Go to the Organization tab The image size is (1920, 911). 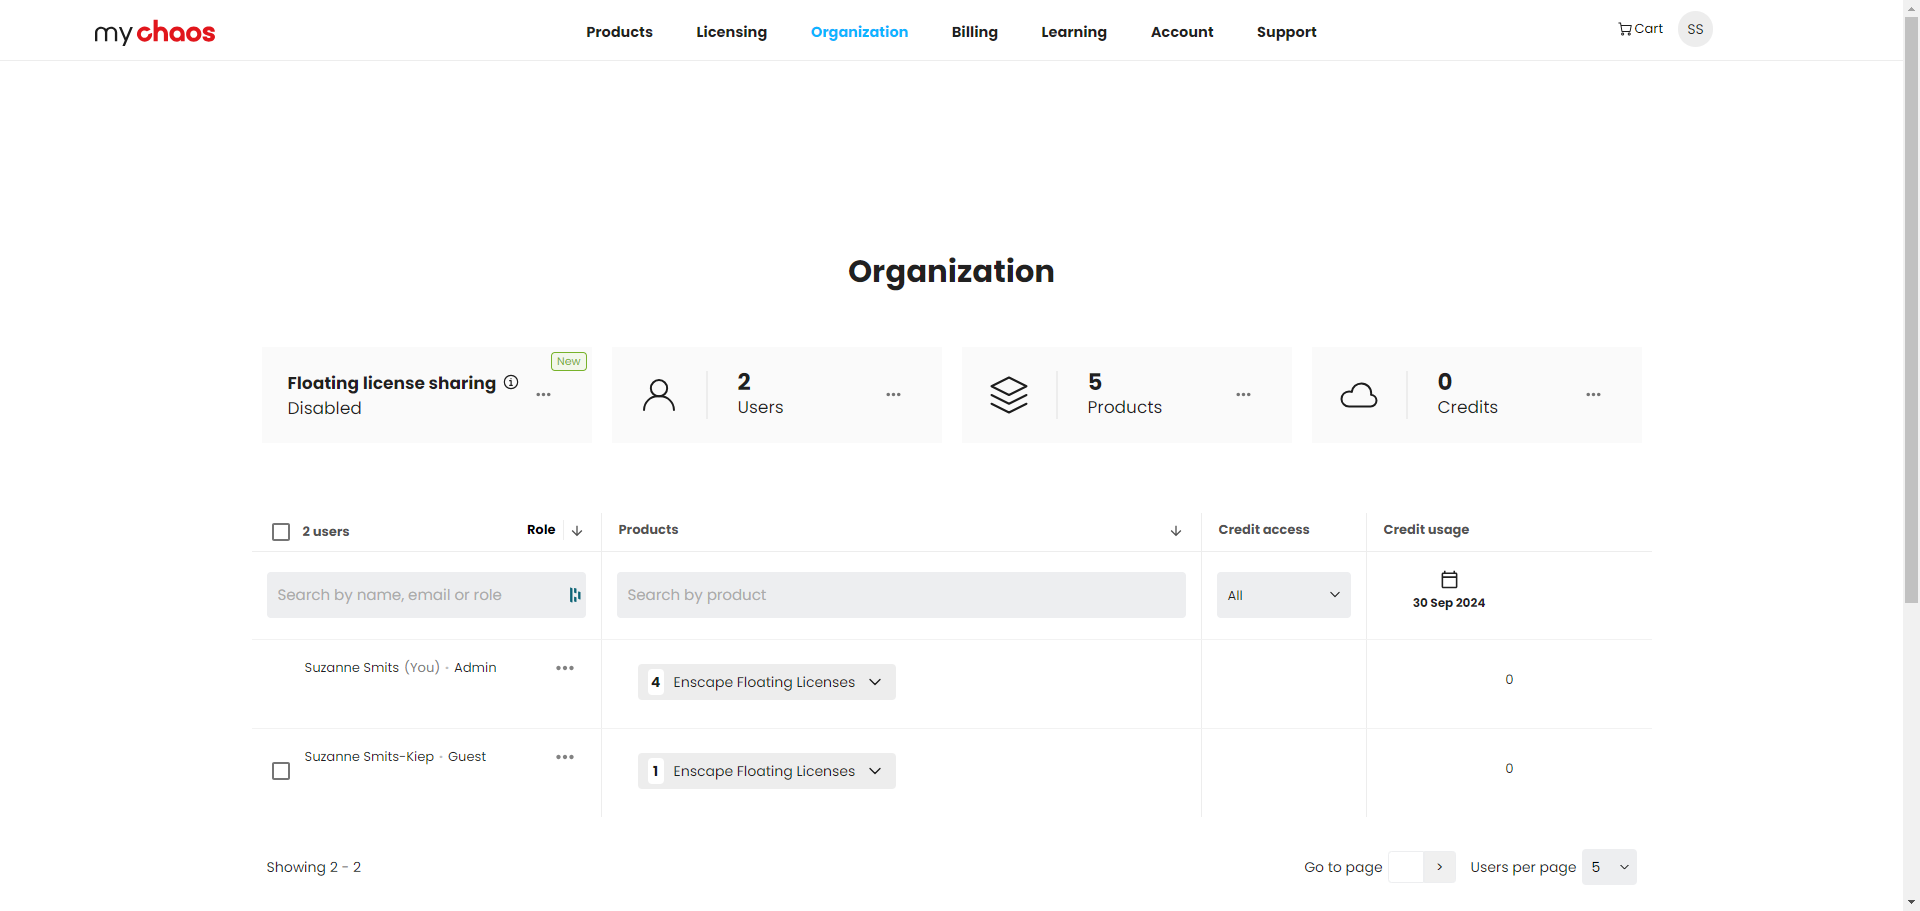(x=859, y=32)
